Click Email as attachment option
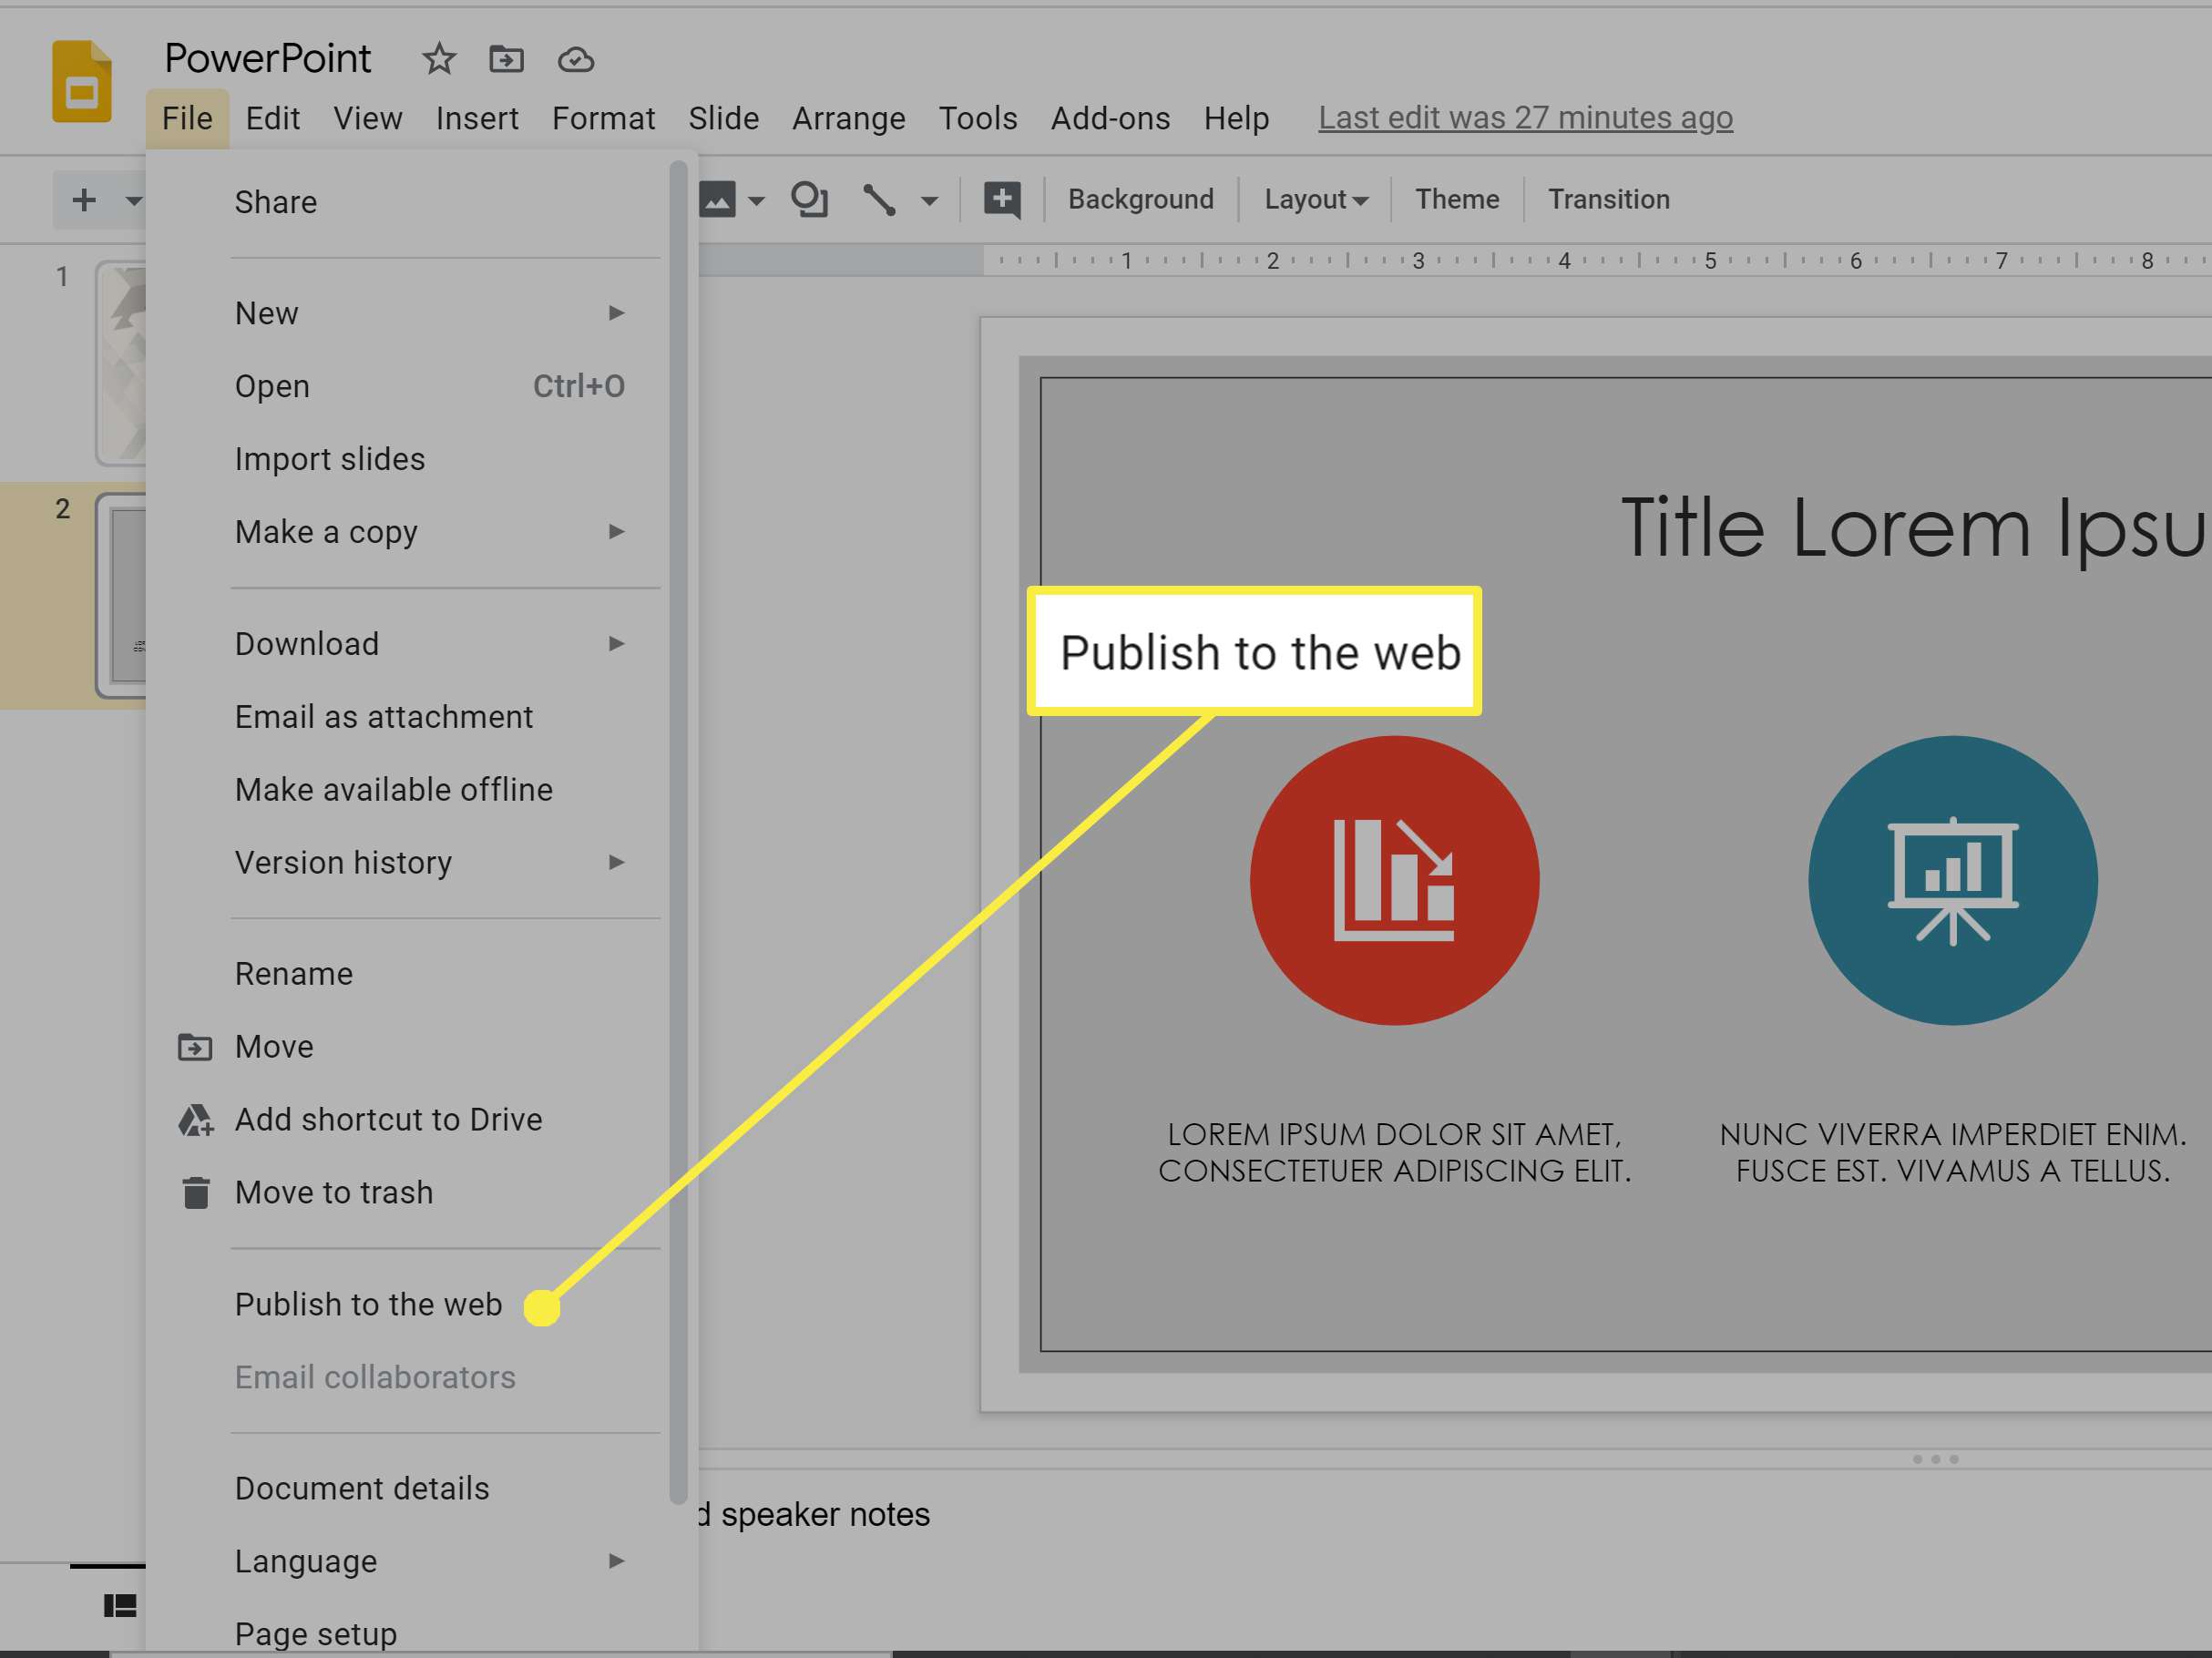The image size is (2212, 1658). pos(384,716)
